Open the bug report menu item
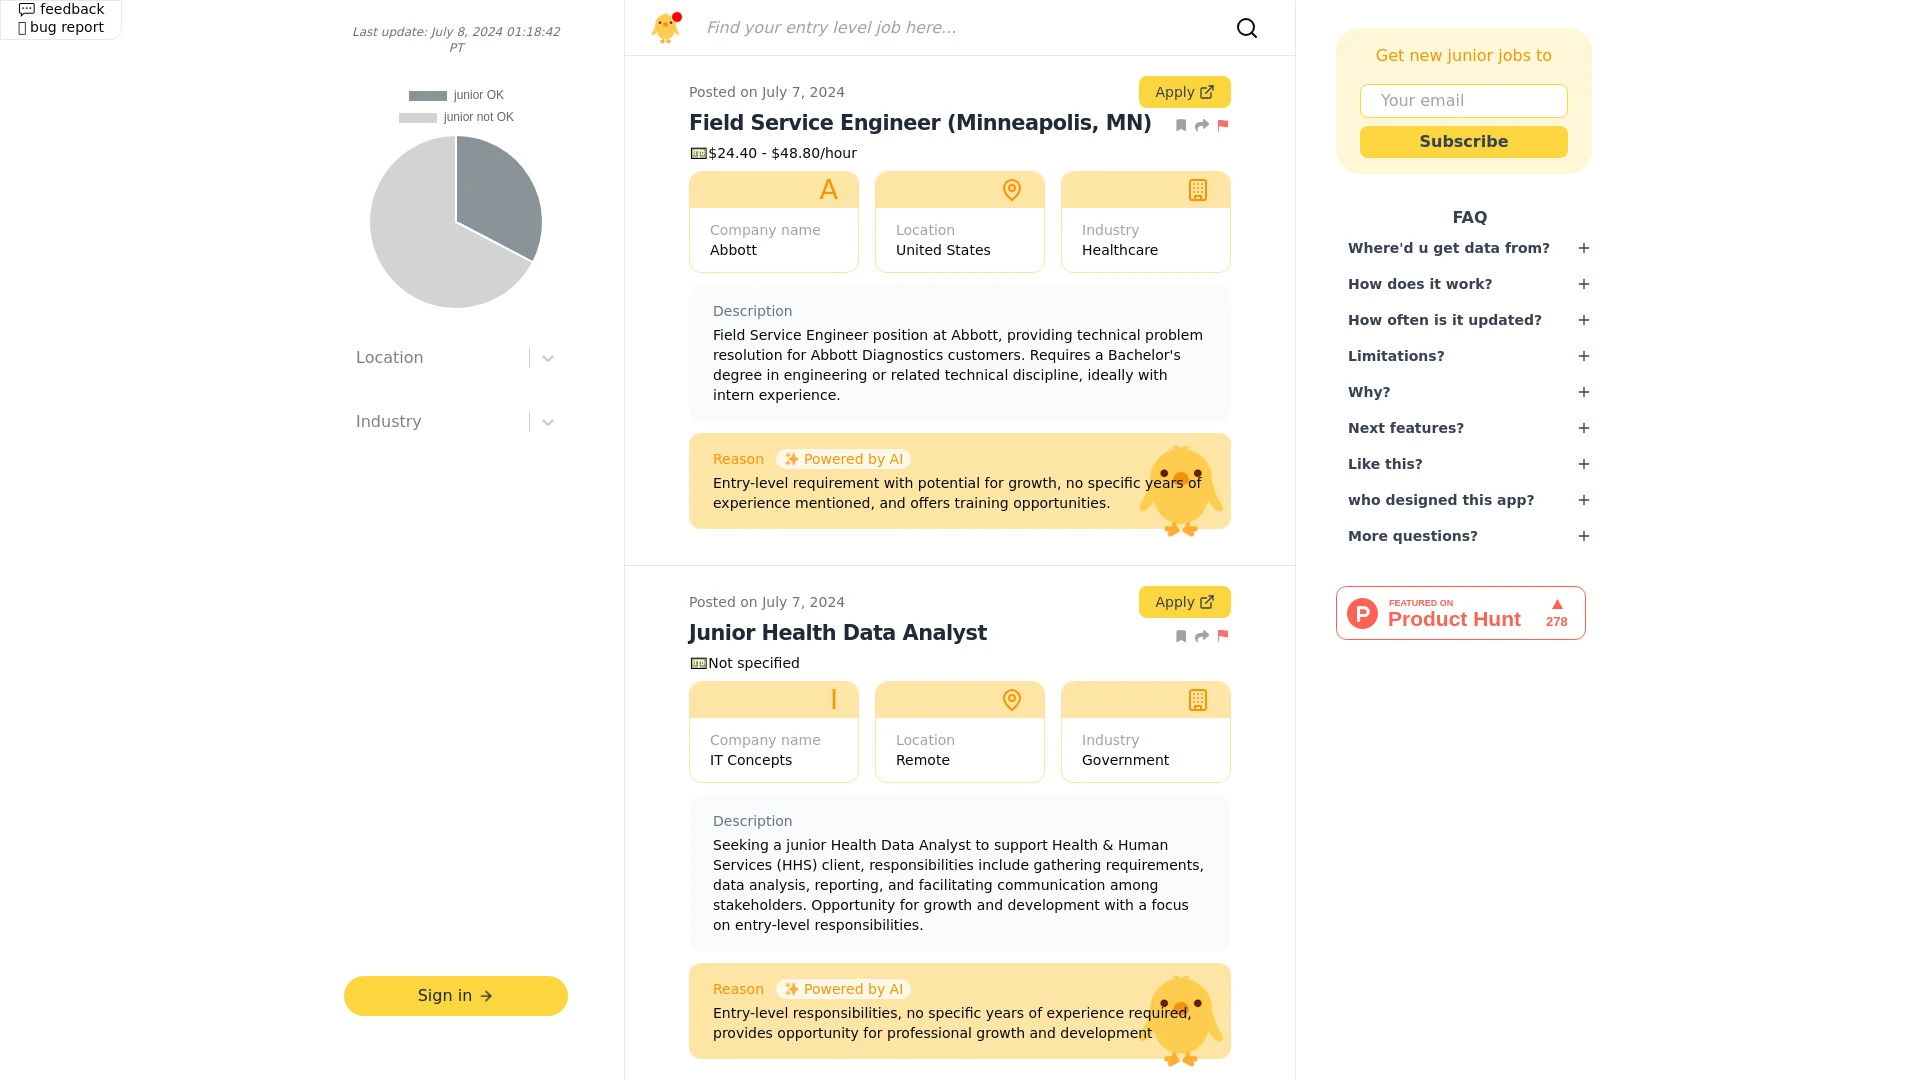This screenshot has height=1080, width=1920. [x=61, y=27]
